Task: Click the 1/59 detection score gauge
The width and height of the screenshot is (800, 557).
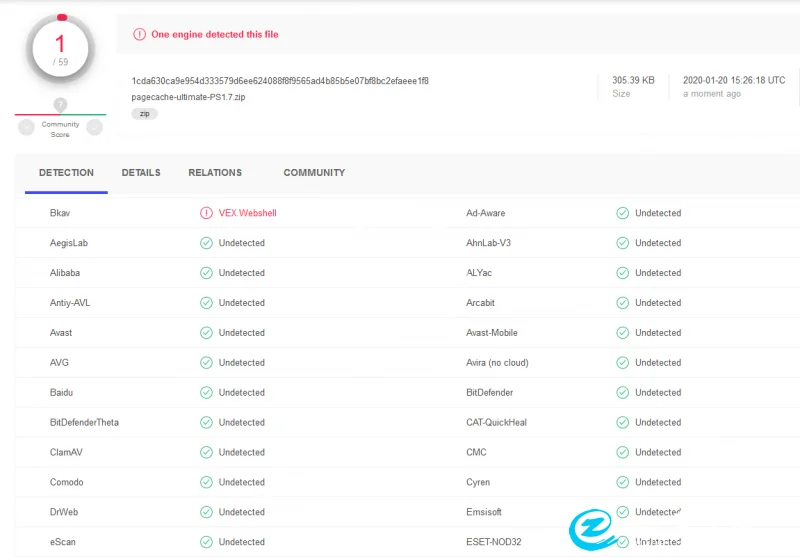Action: (60, 47)
